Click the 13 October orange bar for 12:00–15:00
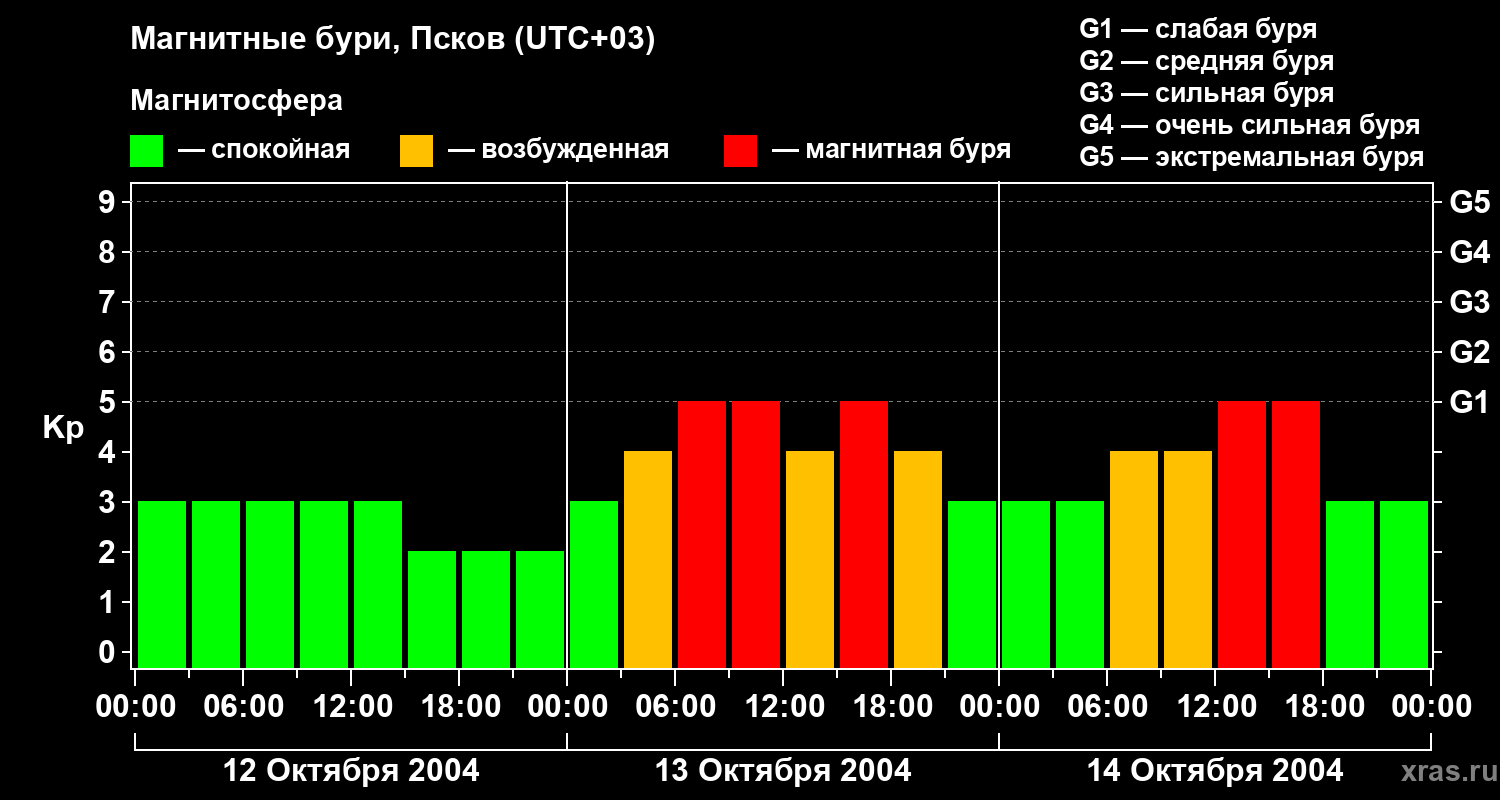This screenshot has width=1500, height=800. (810, 559)
